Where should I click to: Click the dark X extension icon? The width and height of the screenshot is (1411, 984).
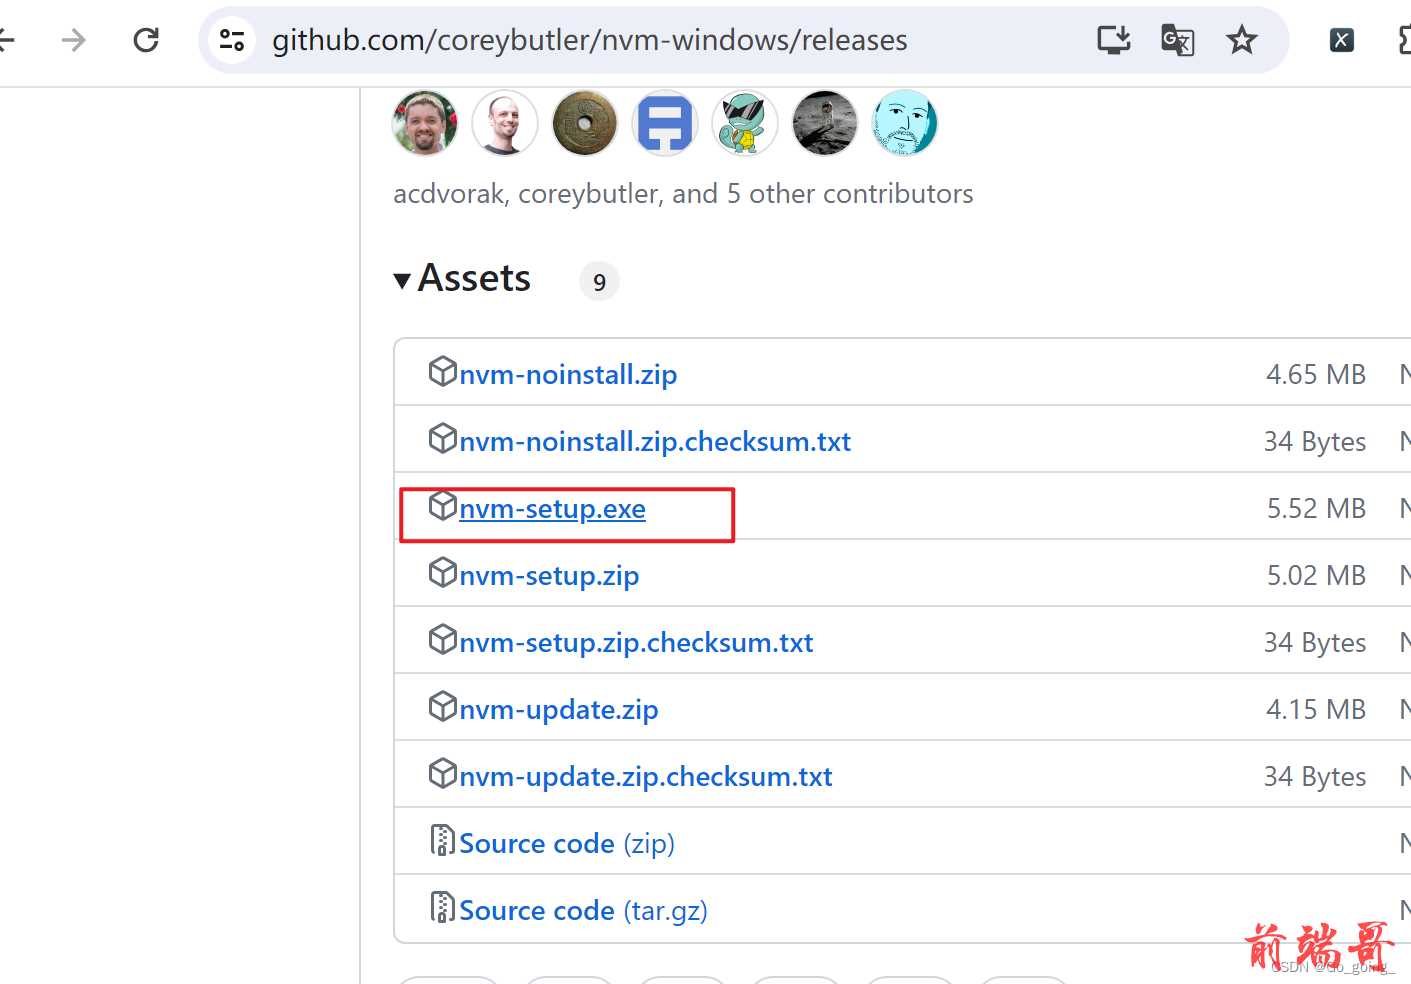(1341, 40)
